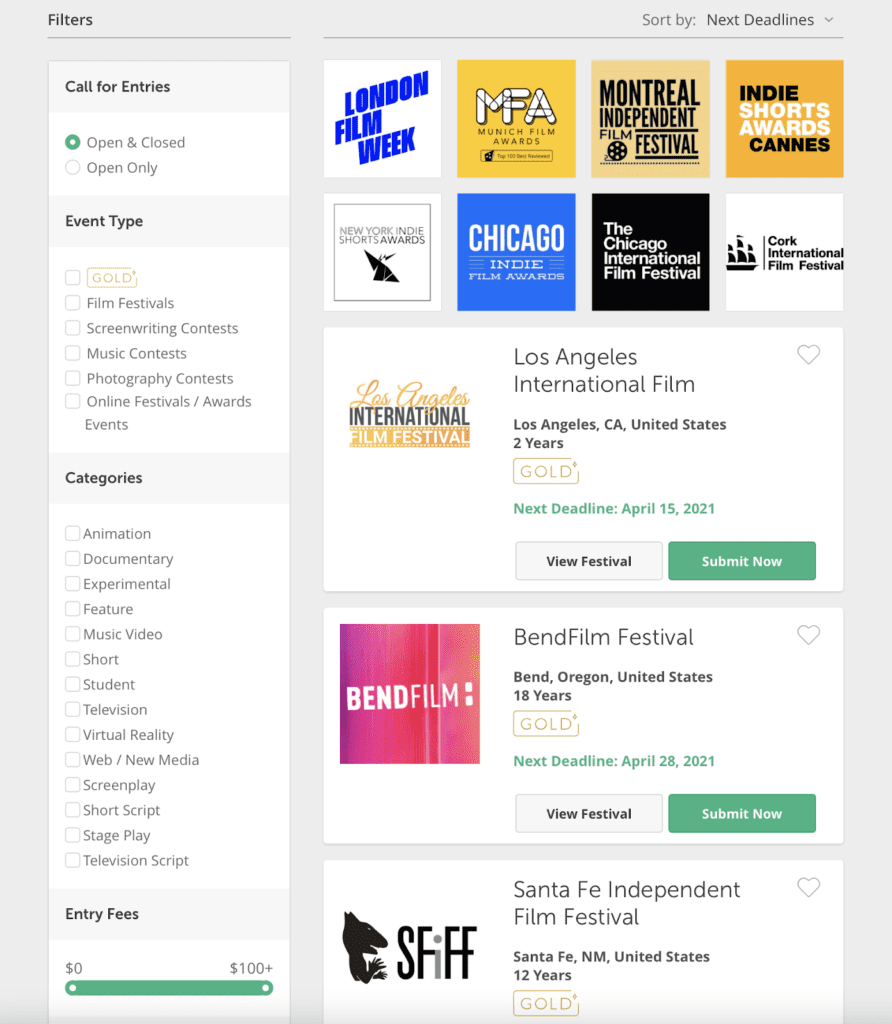This screenshot has height=1024, width=892.
Task: Favorite Los Angeles International Film with heart icon
Action: pos(808,355)
